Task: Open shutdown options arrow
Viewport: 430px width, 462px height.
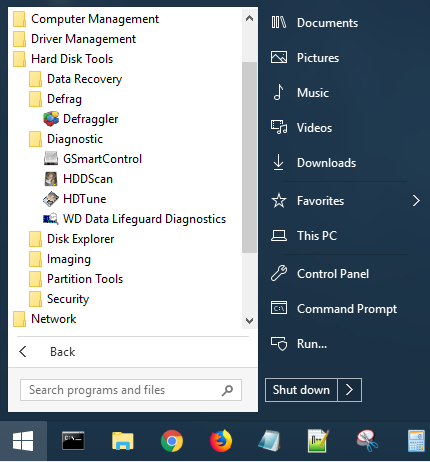Action: [x=349, y=390]
